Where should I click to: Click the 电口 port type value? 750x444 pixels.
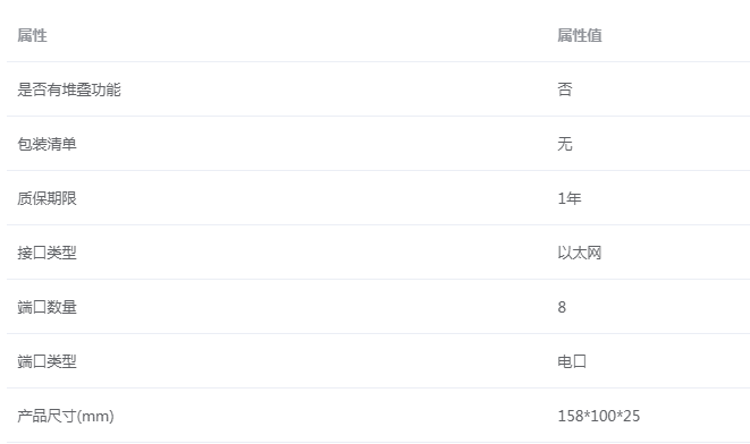click(x=572, y=362)
